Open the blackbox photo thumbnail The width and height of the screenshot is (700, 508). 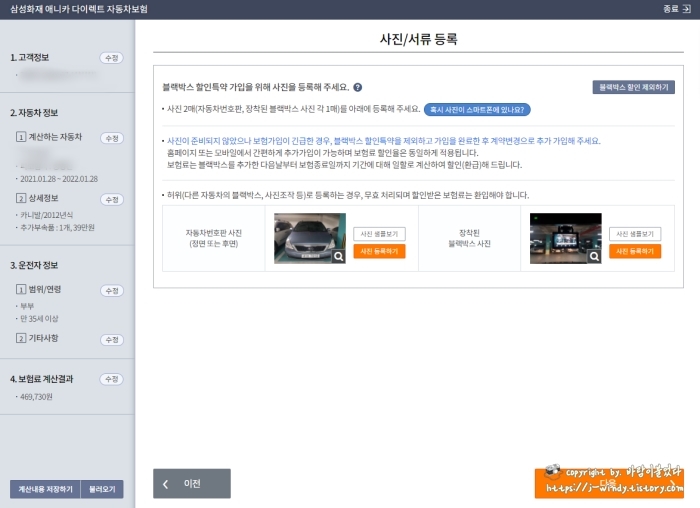(x=565, y=238)
